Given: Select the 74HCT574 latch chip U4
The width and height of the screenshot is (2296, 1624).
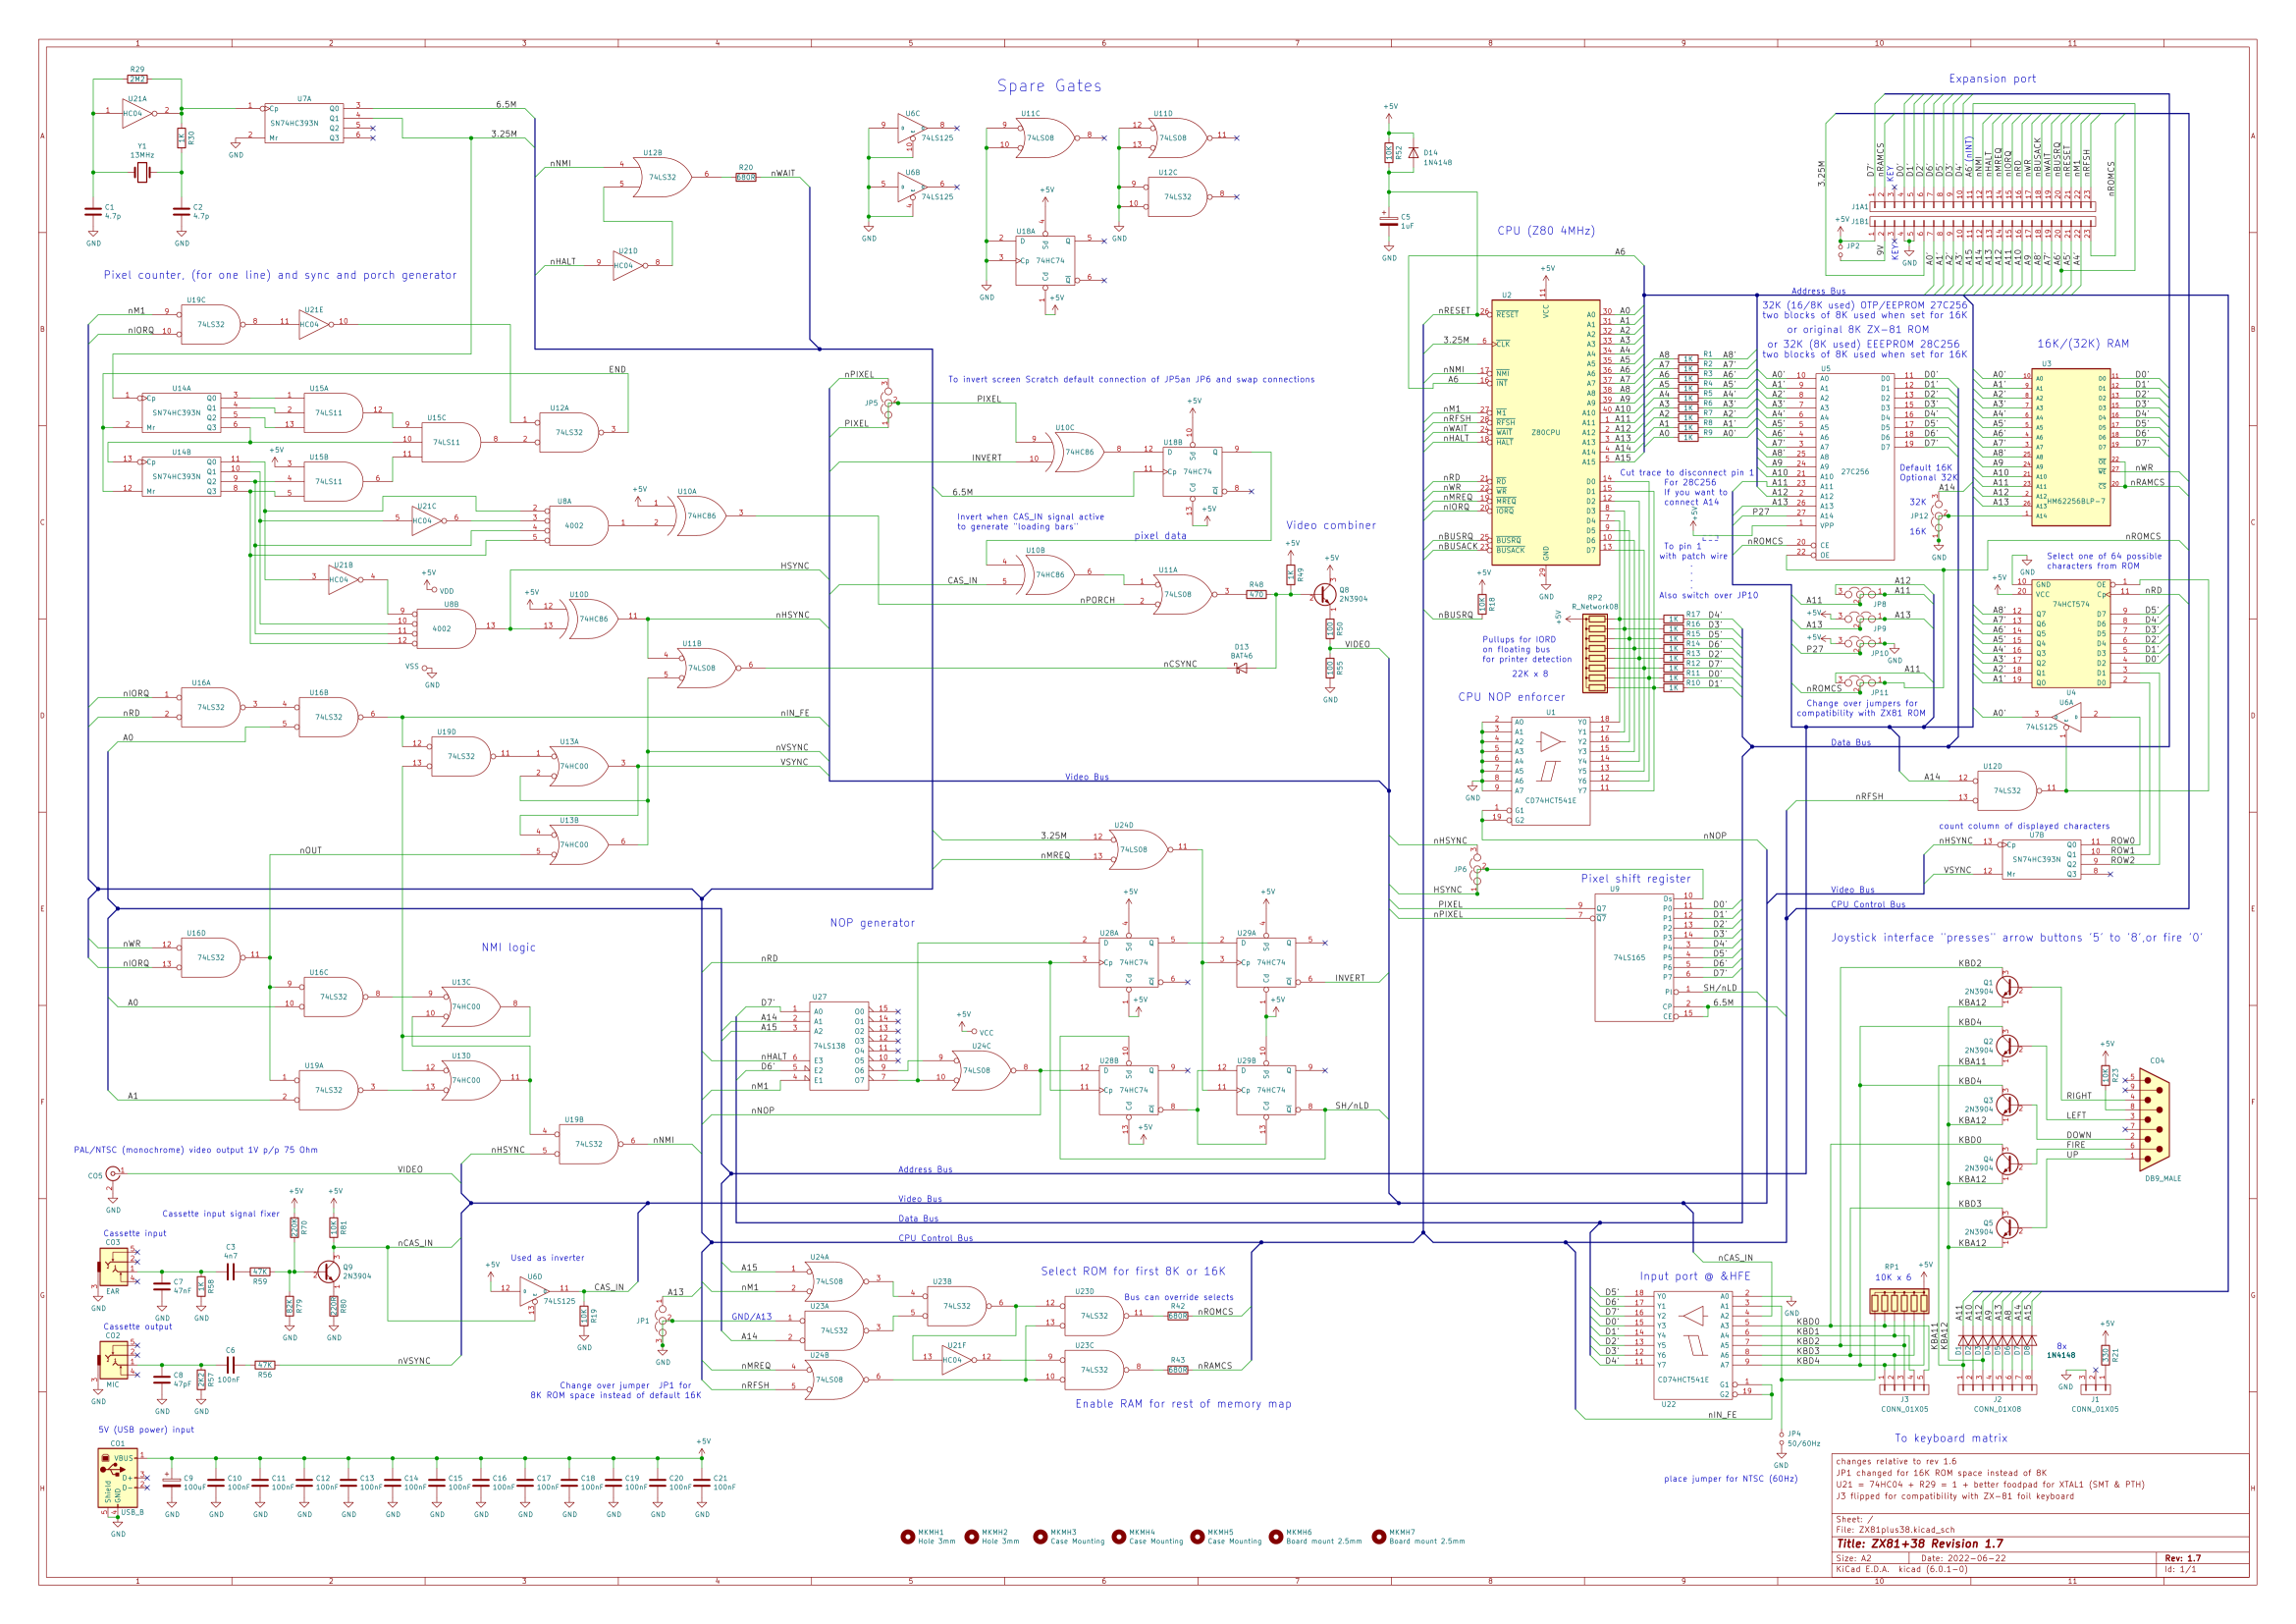Looking at the screenshot, I should (x=2070, y=632).
